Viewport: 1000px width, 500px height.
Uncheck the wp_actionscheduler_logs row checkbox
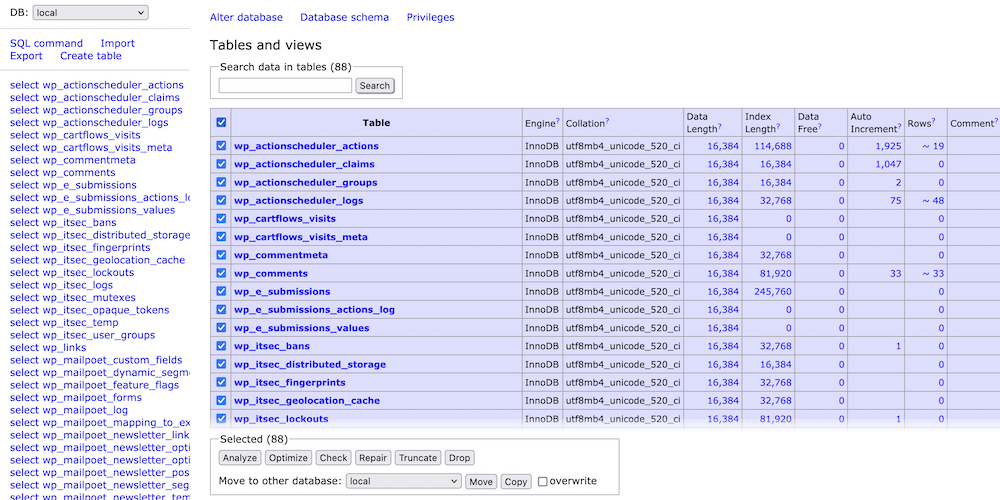pos(221,200)
